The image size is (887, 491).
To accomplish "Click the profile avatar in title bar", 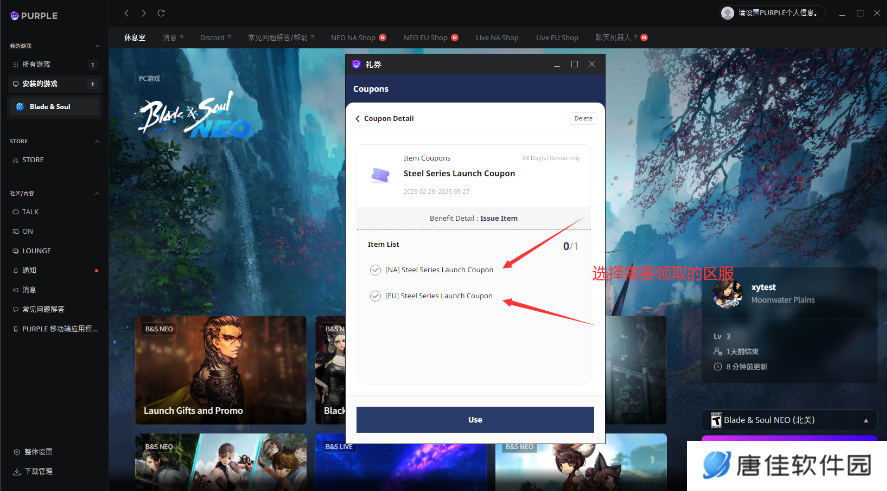I will click(728, 13).
